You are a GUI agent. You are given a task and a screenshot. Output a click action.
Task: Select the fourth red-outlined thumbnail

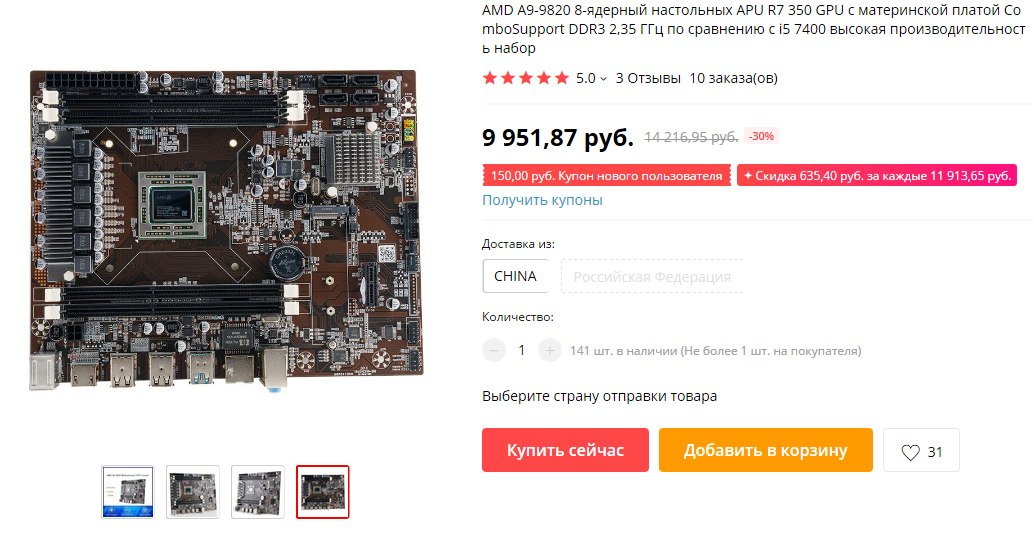(x=322, y=492)
